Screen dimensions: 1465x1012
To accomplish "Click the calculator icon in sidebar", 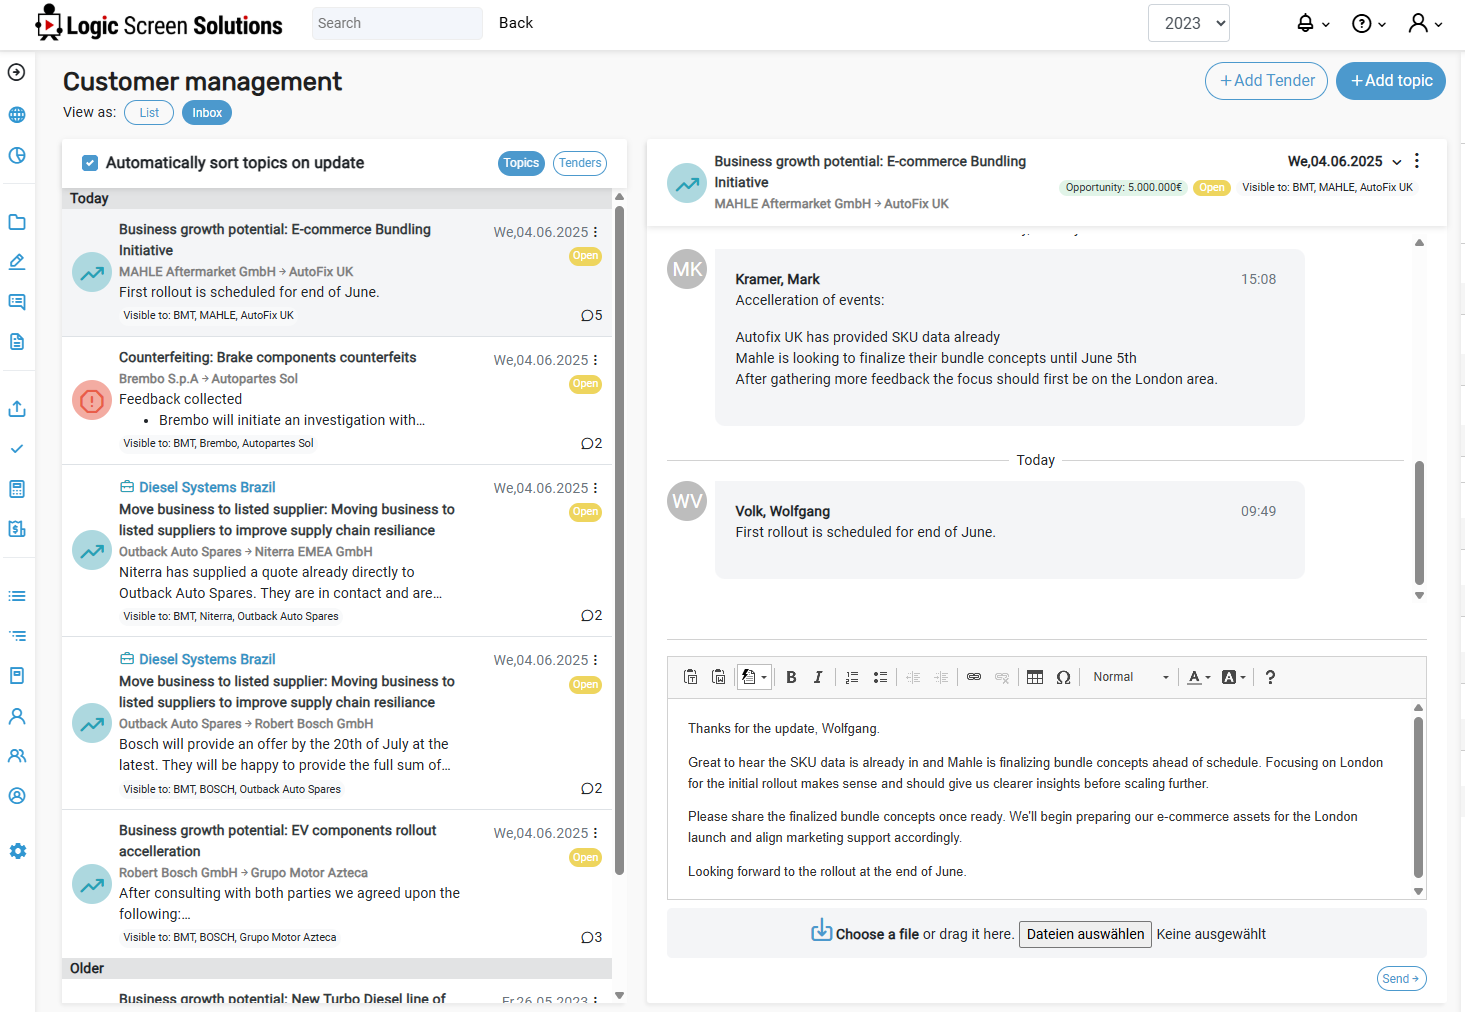I will tap(17, 489).
